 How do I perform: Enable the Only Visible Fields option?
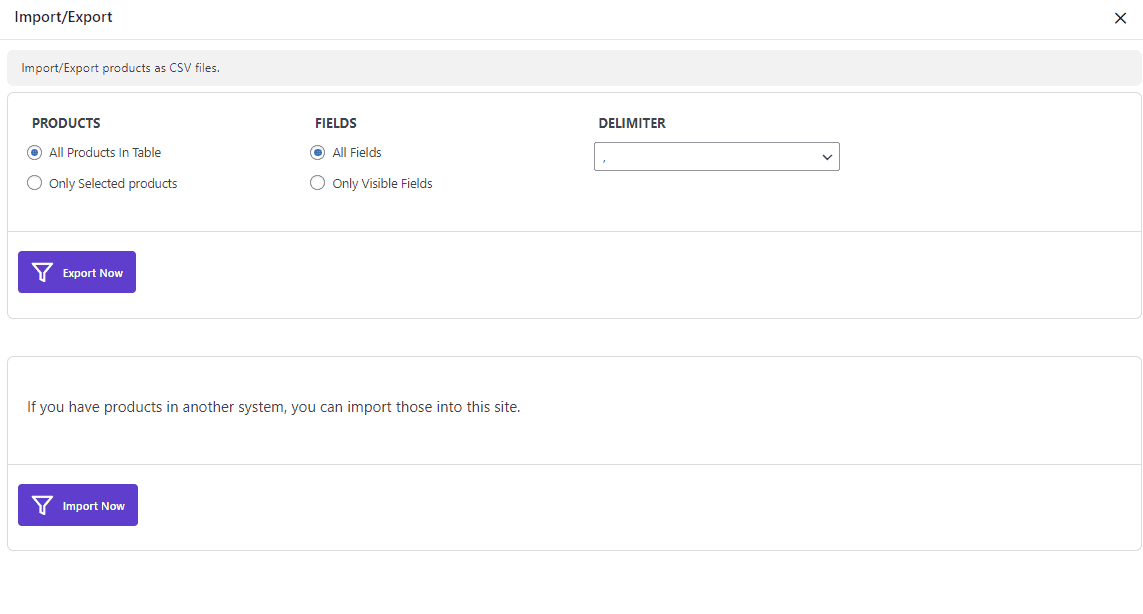pyautogui.click(x=317, y=183)
